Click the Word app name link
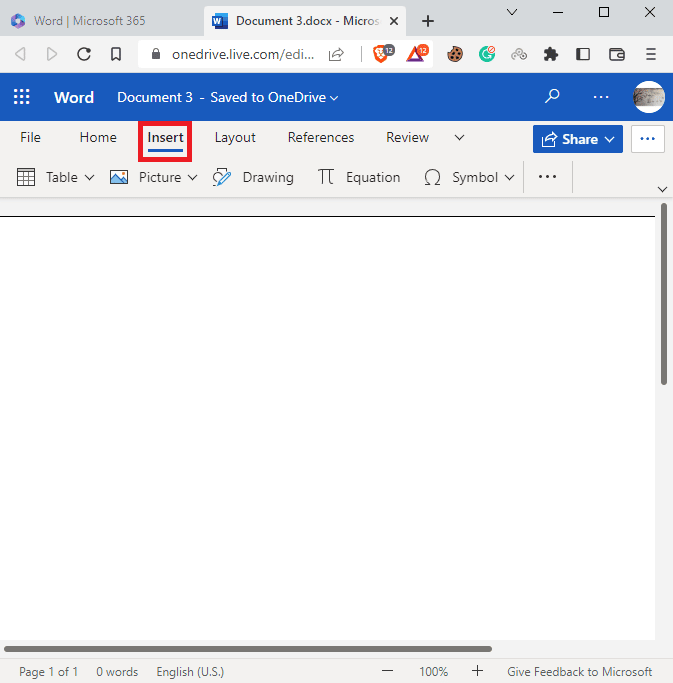Screen dimensions: 673x683 tap(74, 97)
